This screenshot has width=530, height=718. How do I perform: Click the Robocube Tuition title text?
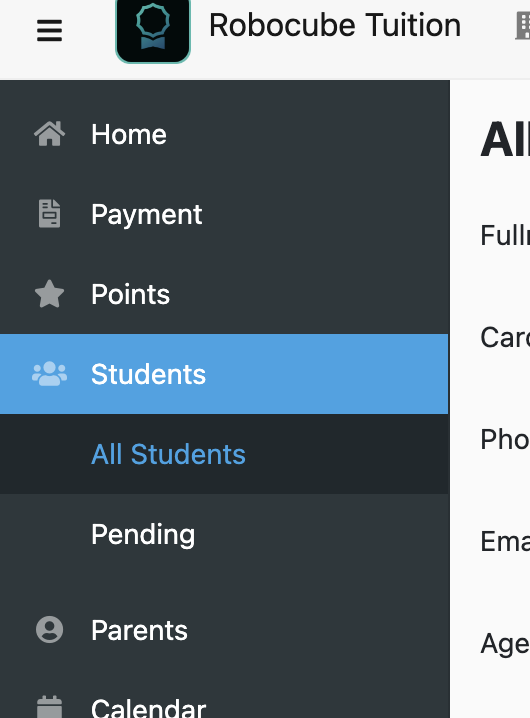(335, 25)
